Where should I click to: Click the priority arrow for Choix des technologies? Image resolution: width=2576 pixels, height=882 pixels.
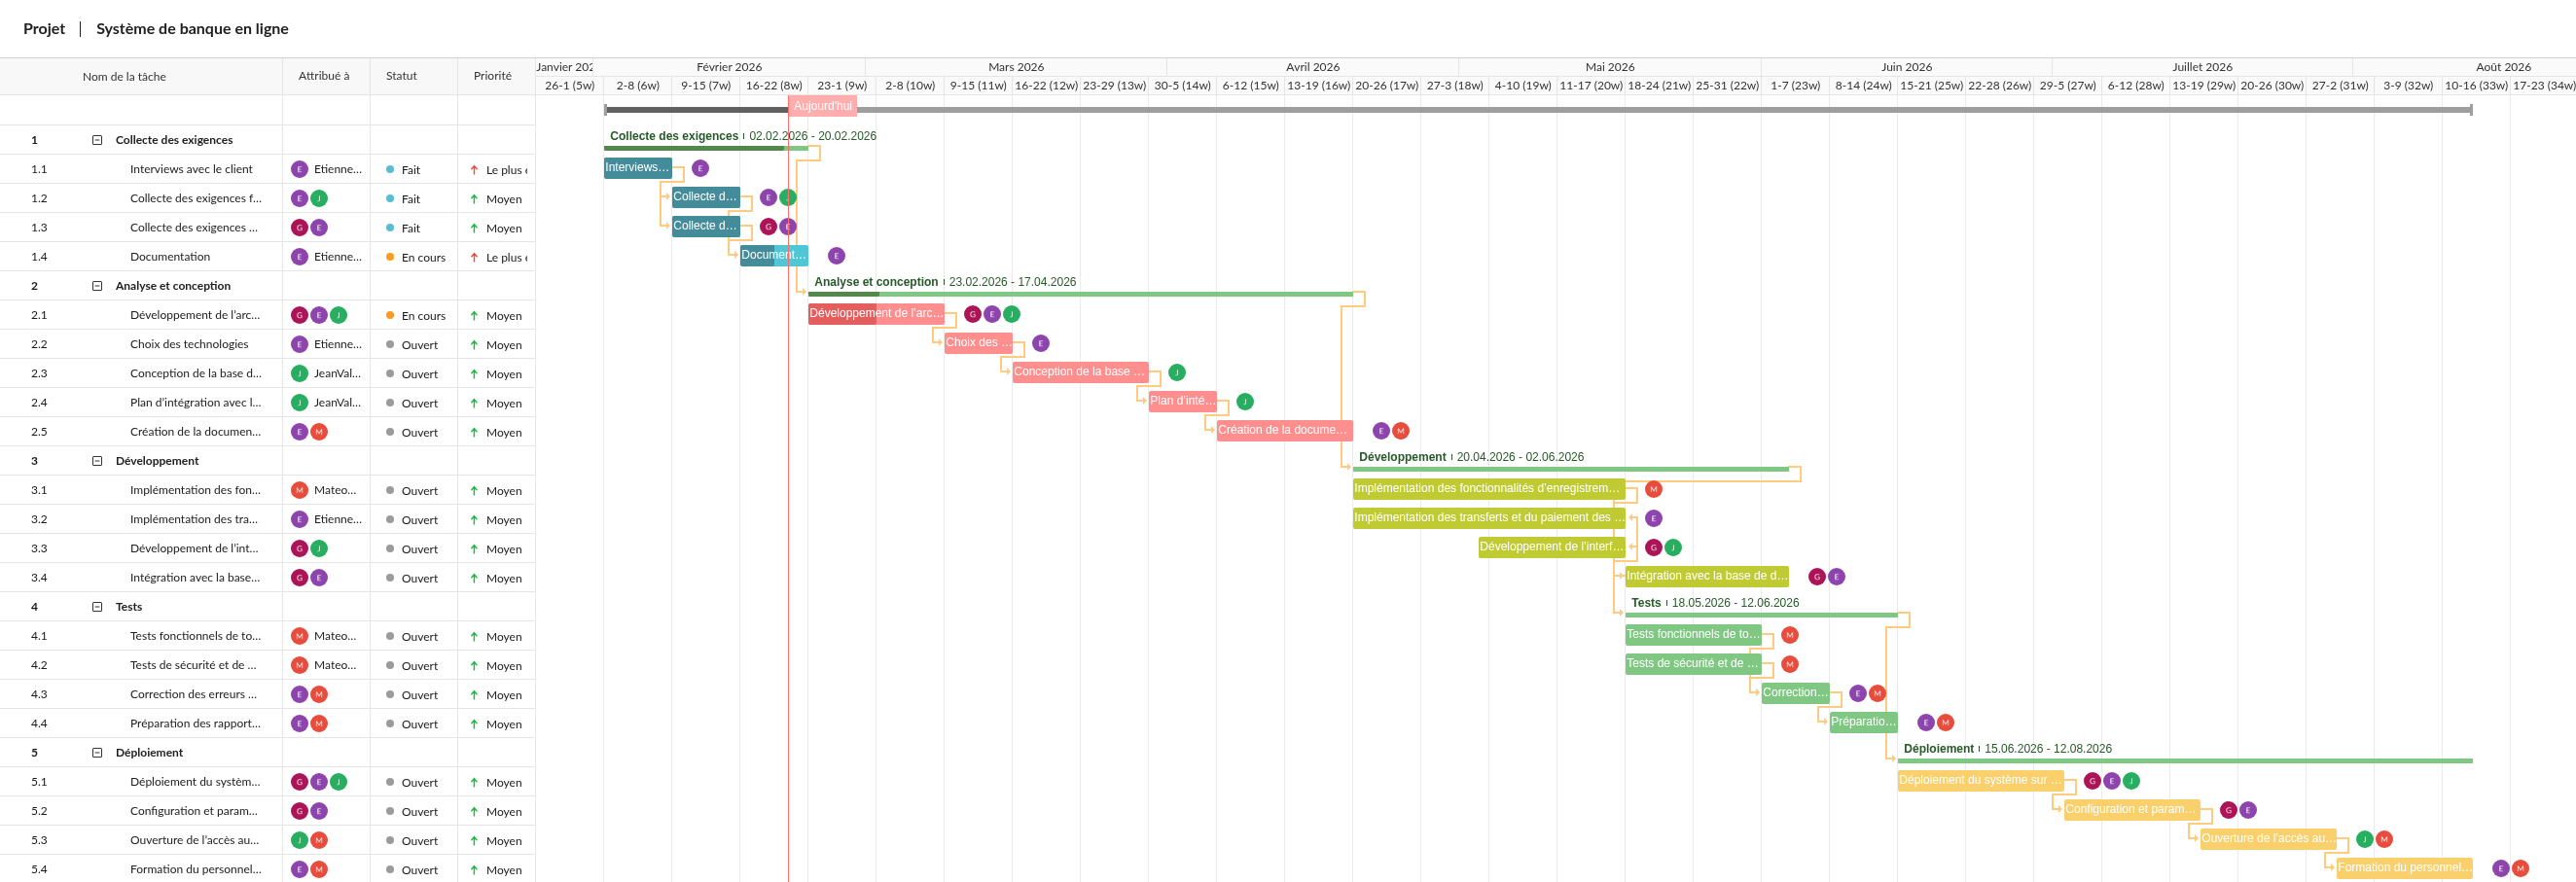[x=474, y=345]
